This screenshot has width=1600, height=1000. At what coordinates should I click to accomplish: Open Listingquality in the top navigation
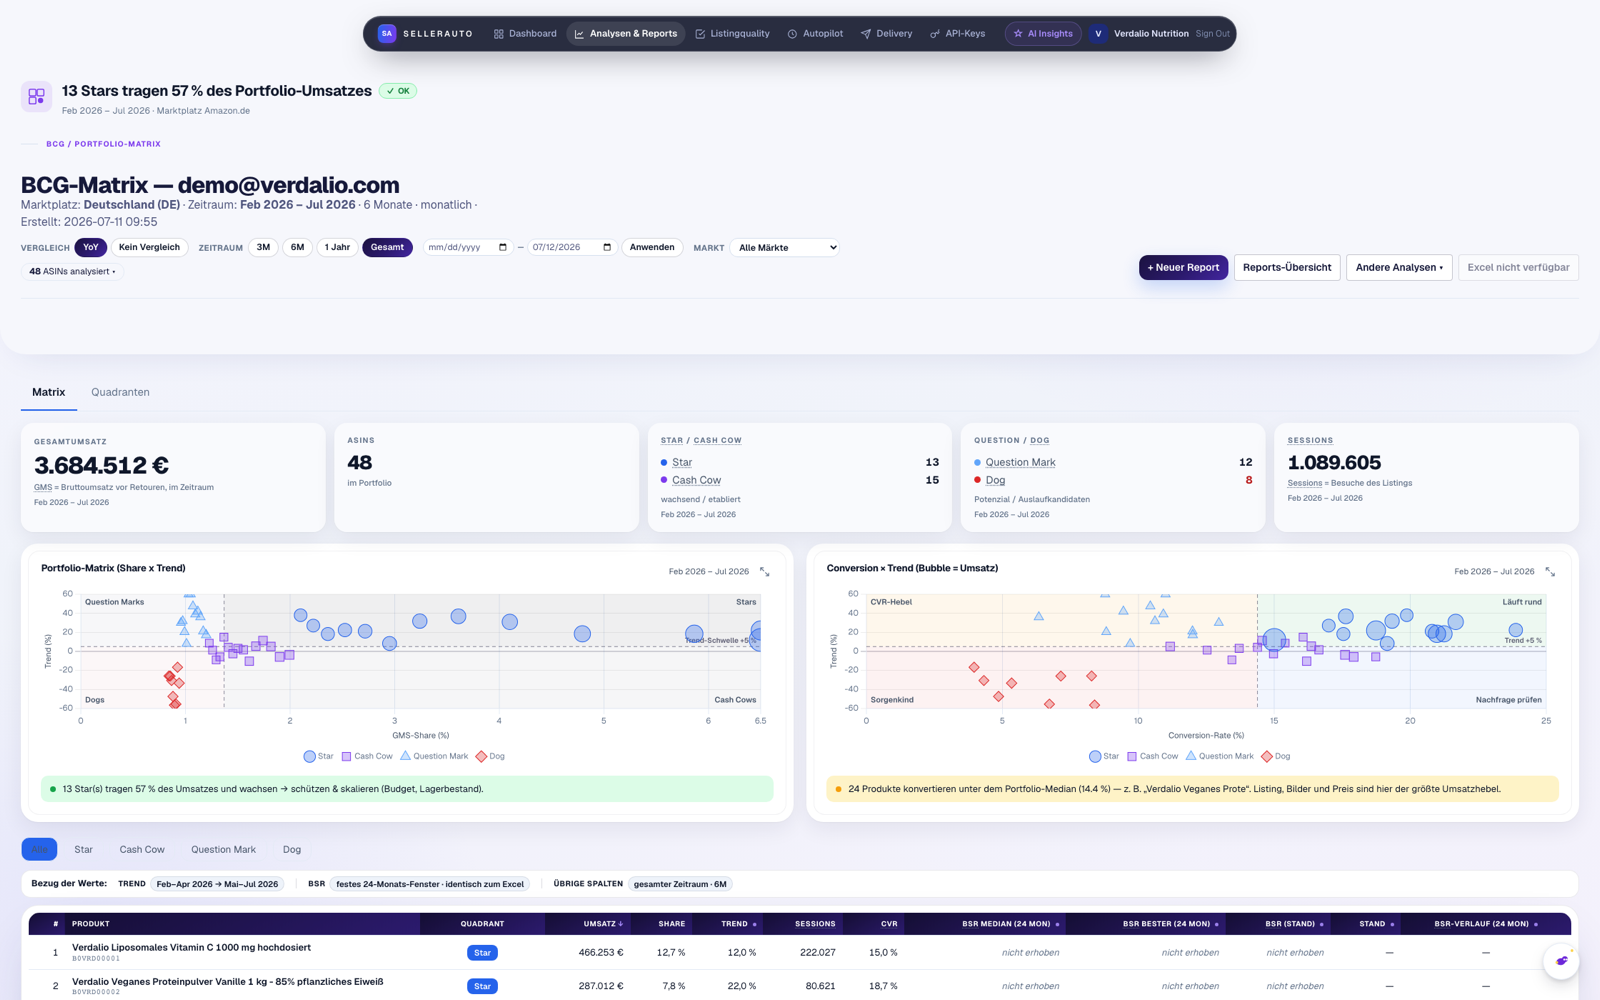coord(733,34)
